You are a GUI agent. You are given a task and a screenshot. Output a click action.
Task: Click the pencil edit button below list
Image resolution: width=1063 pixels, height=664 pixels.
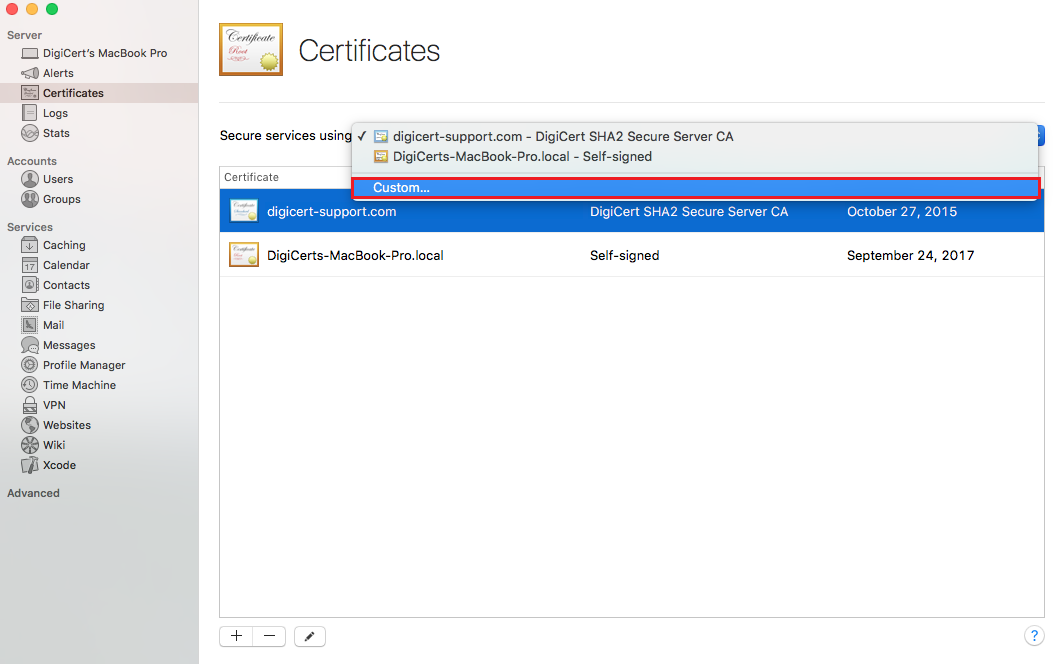[310, 636]
